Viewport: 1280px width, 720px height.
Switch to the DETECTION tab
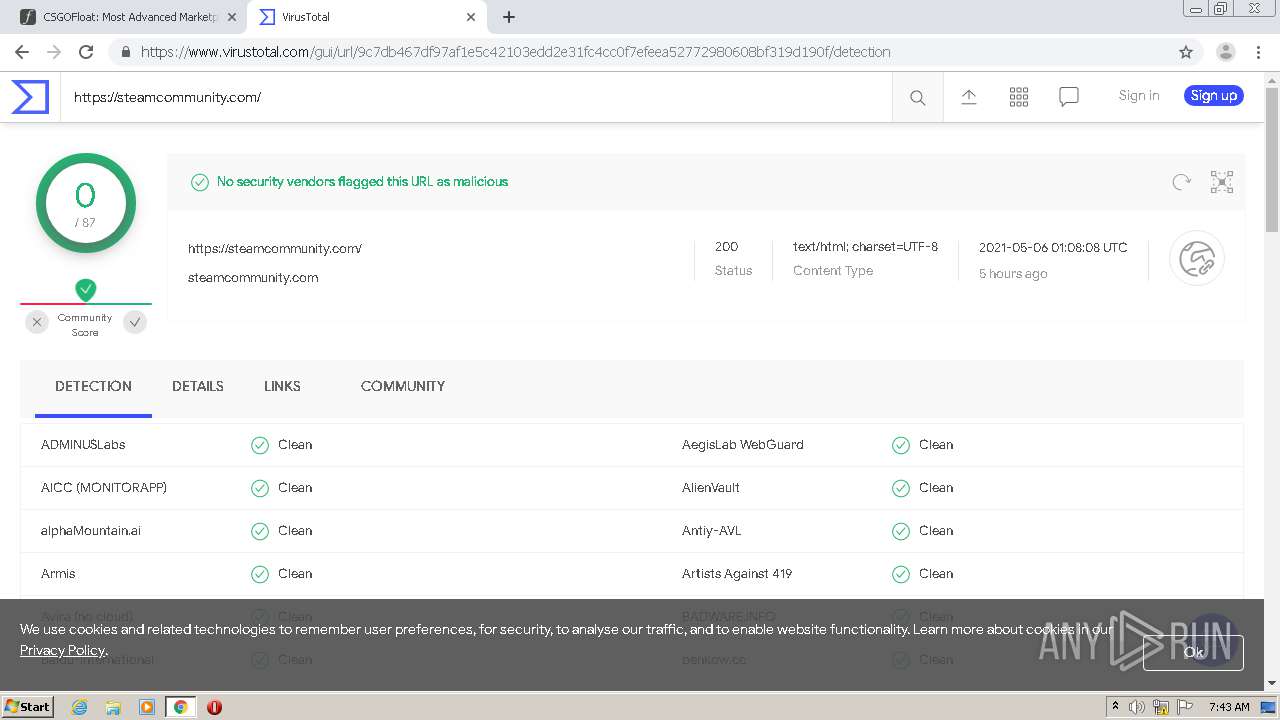(93, 387)
